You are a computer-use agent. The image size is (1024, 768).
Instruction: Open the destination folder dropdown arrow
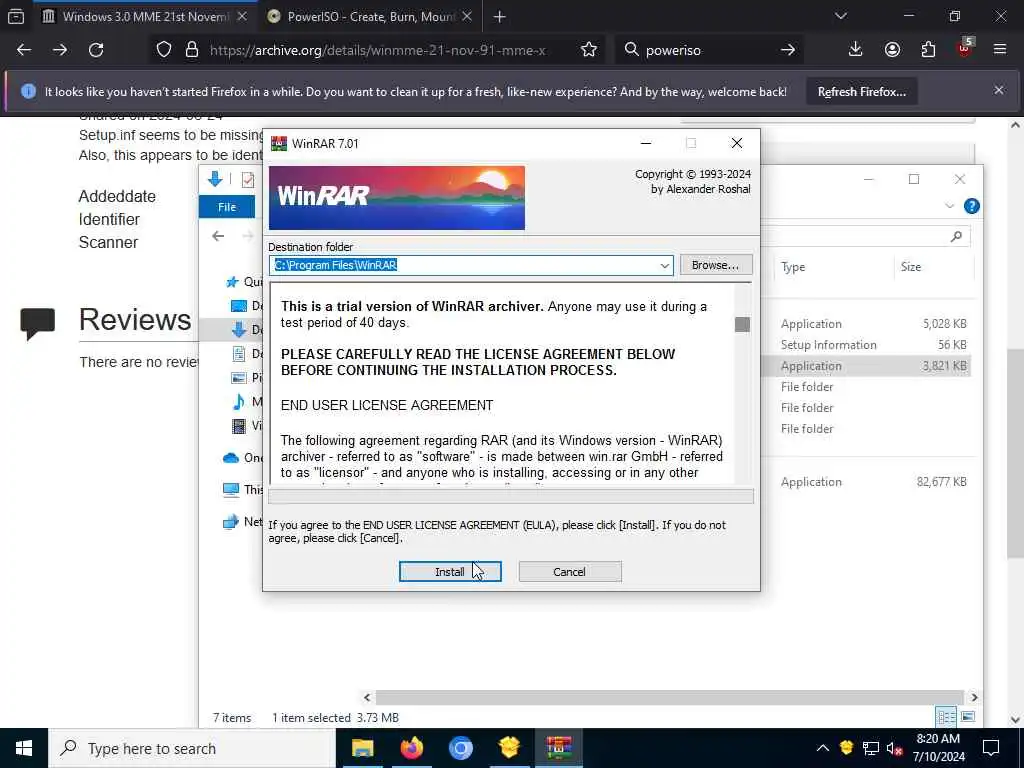click(x=664, y=265)
